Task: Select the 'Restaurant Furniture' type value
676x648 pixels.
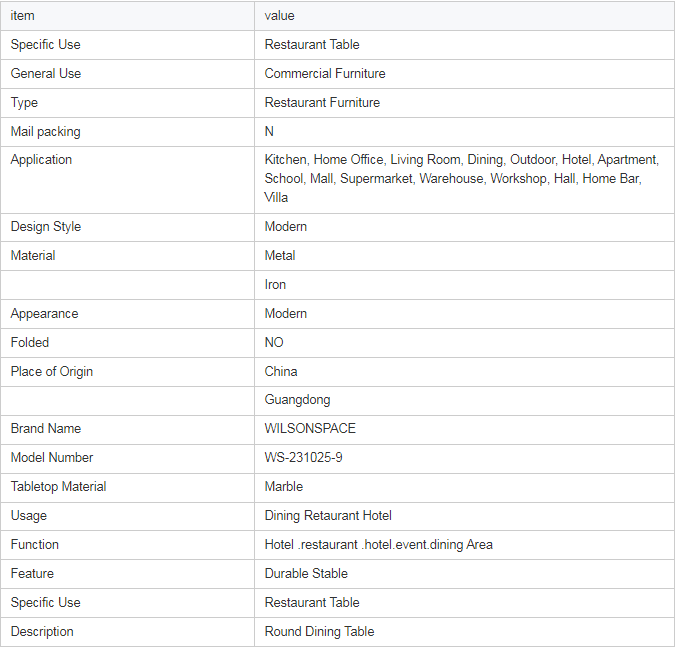Action: [322, 103]
